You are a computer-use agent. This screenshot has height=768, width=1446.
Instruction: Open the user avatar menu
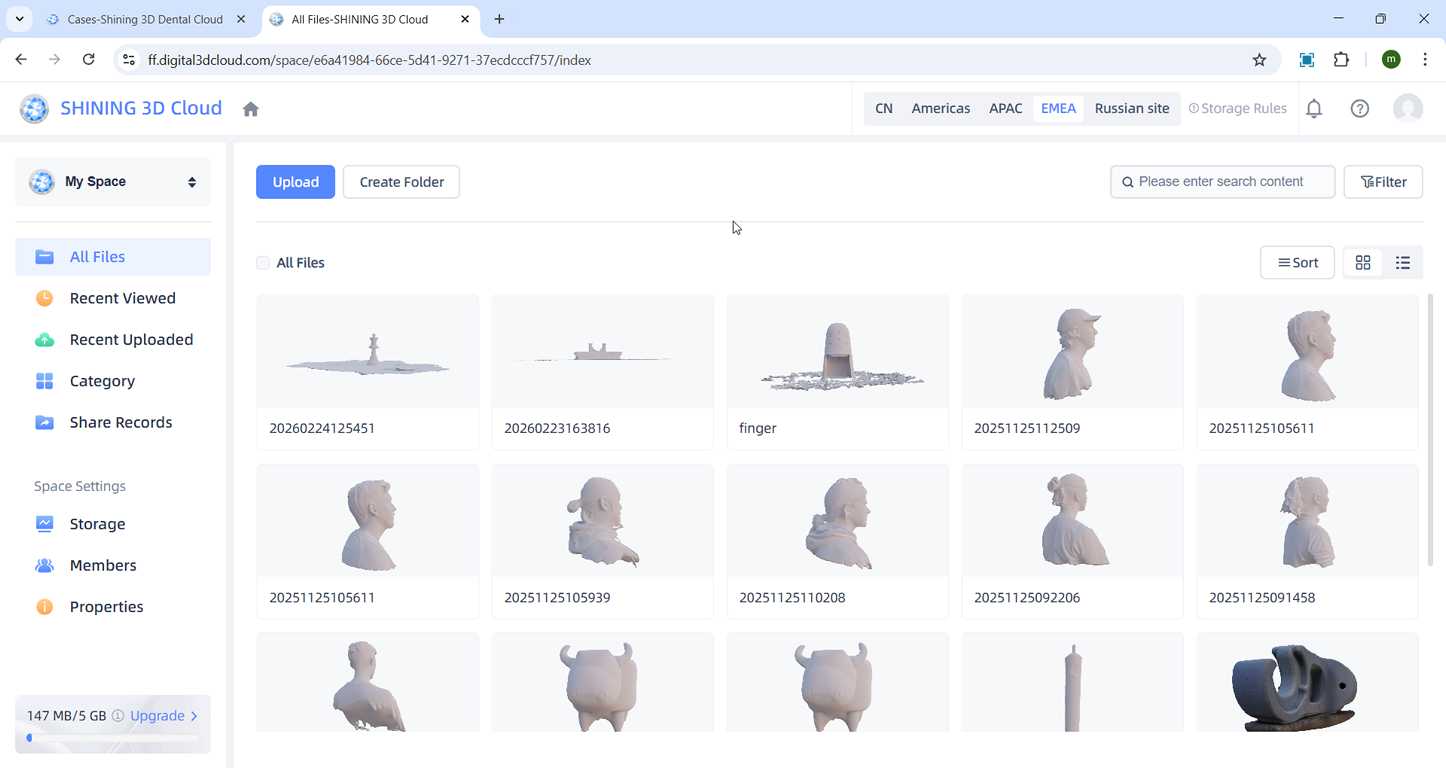click(1408, 109)
